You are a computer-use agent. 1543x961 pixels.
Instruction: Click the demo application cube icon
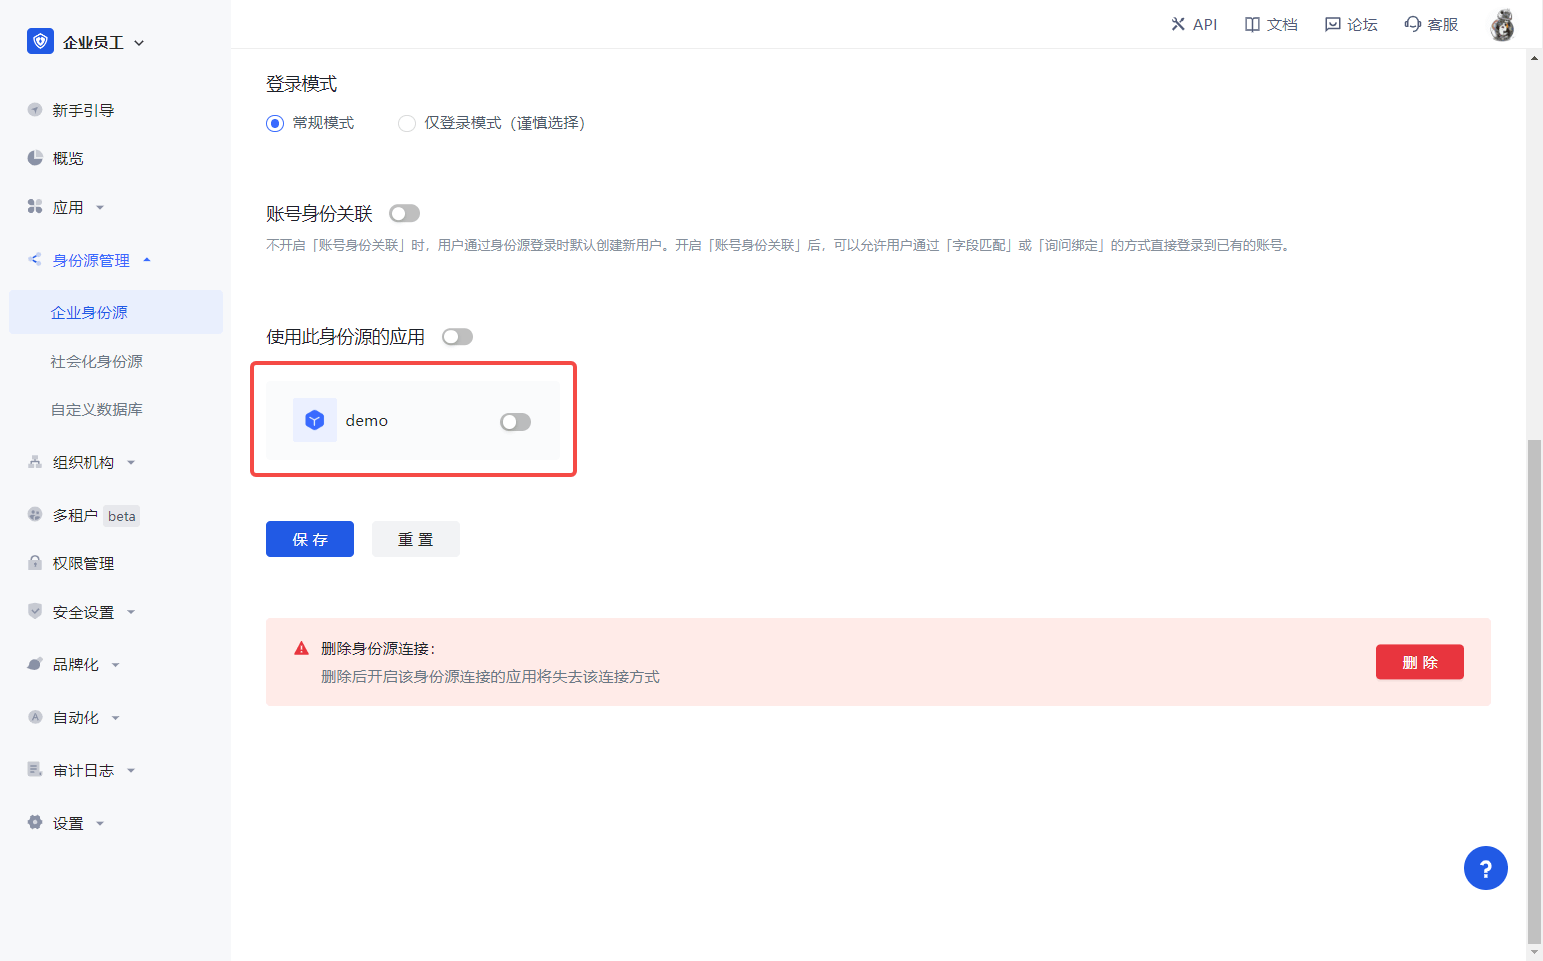coord(315,420)
